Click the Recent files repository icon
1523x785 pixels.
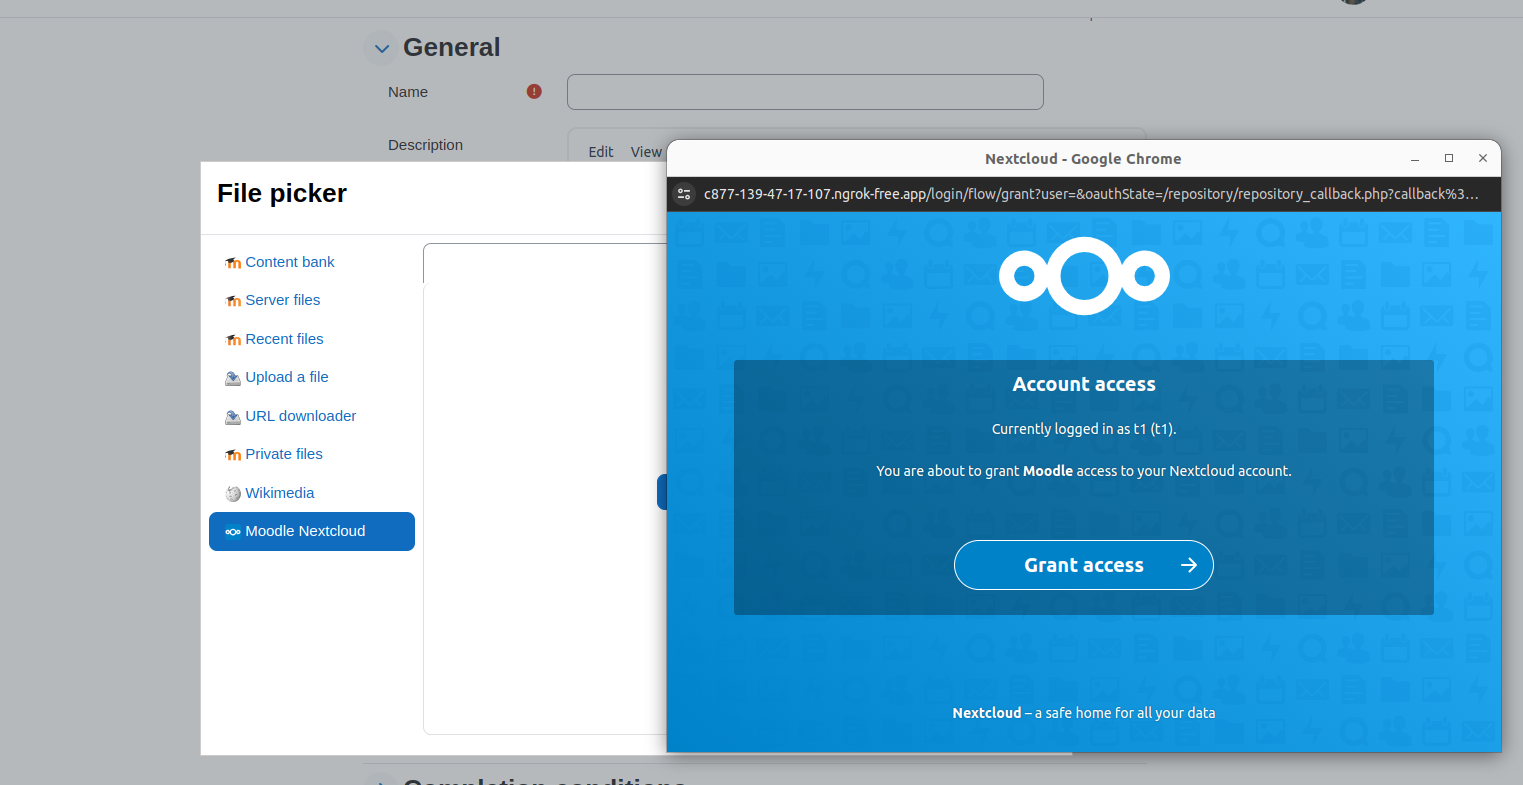(233, 340)
